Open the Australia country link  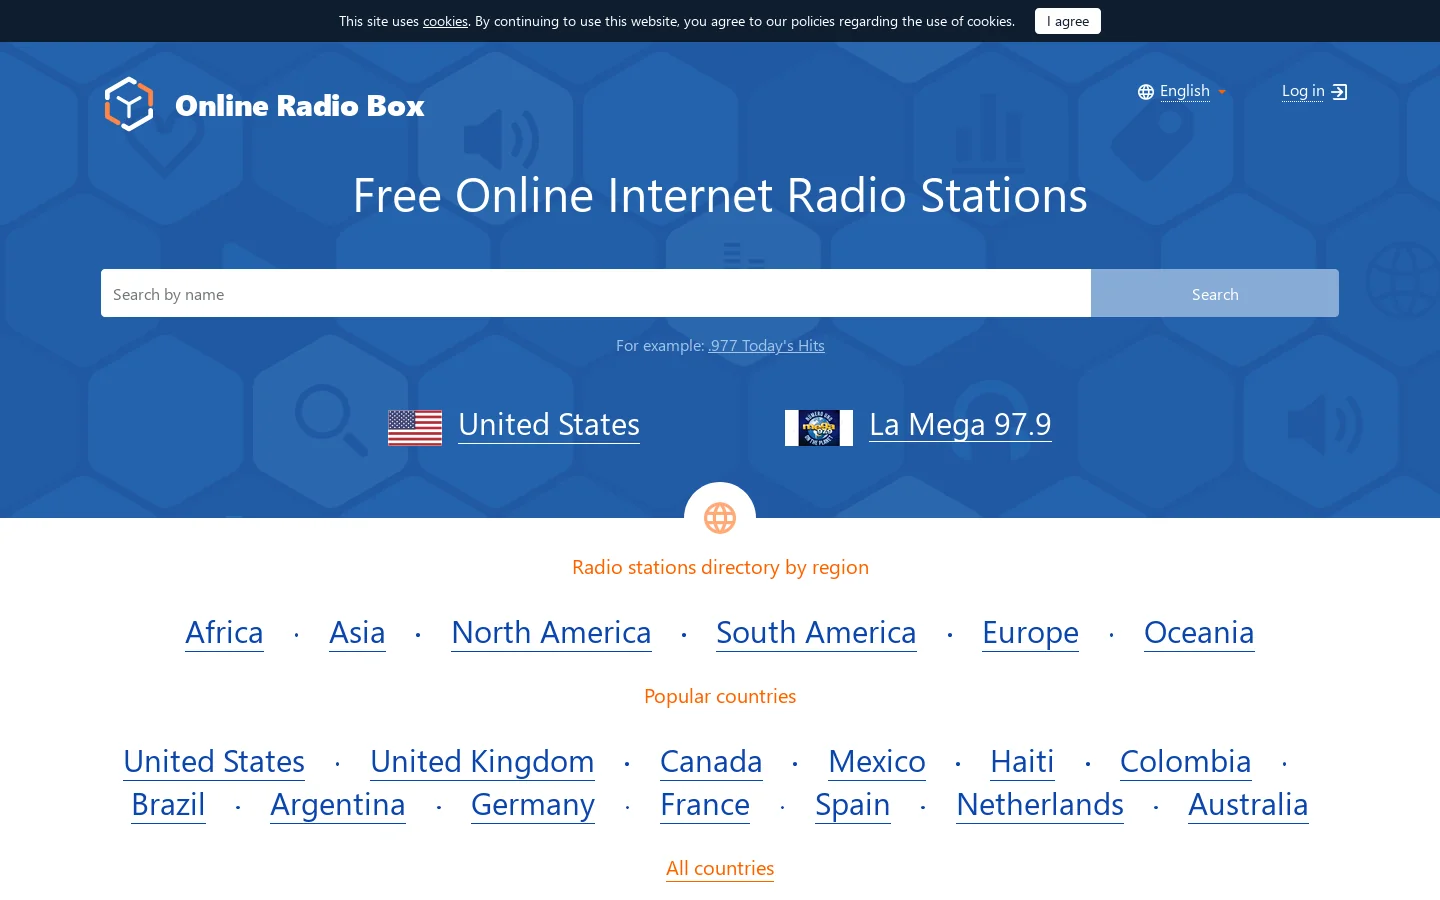coord(1248,804)
